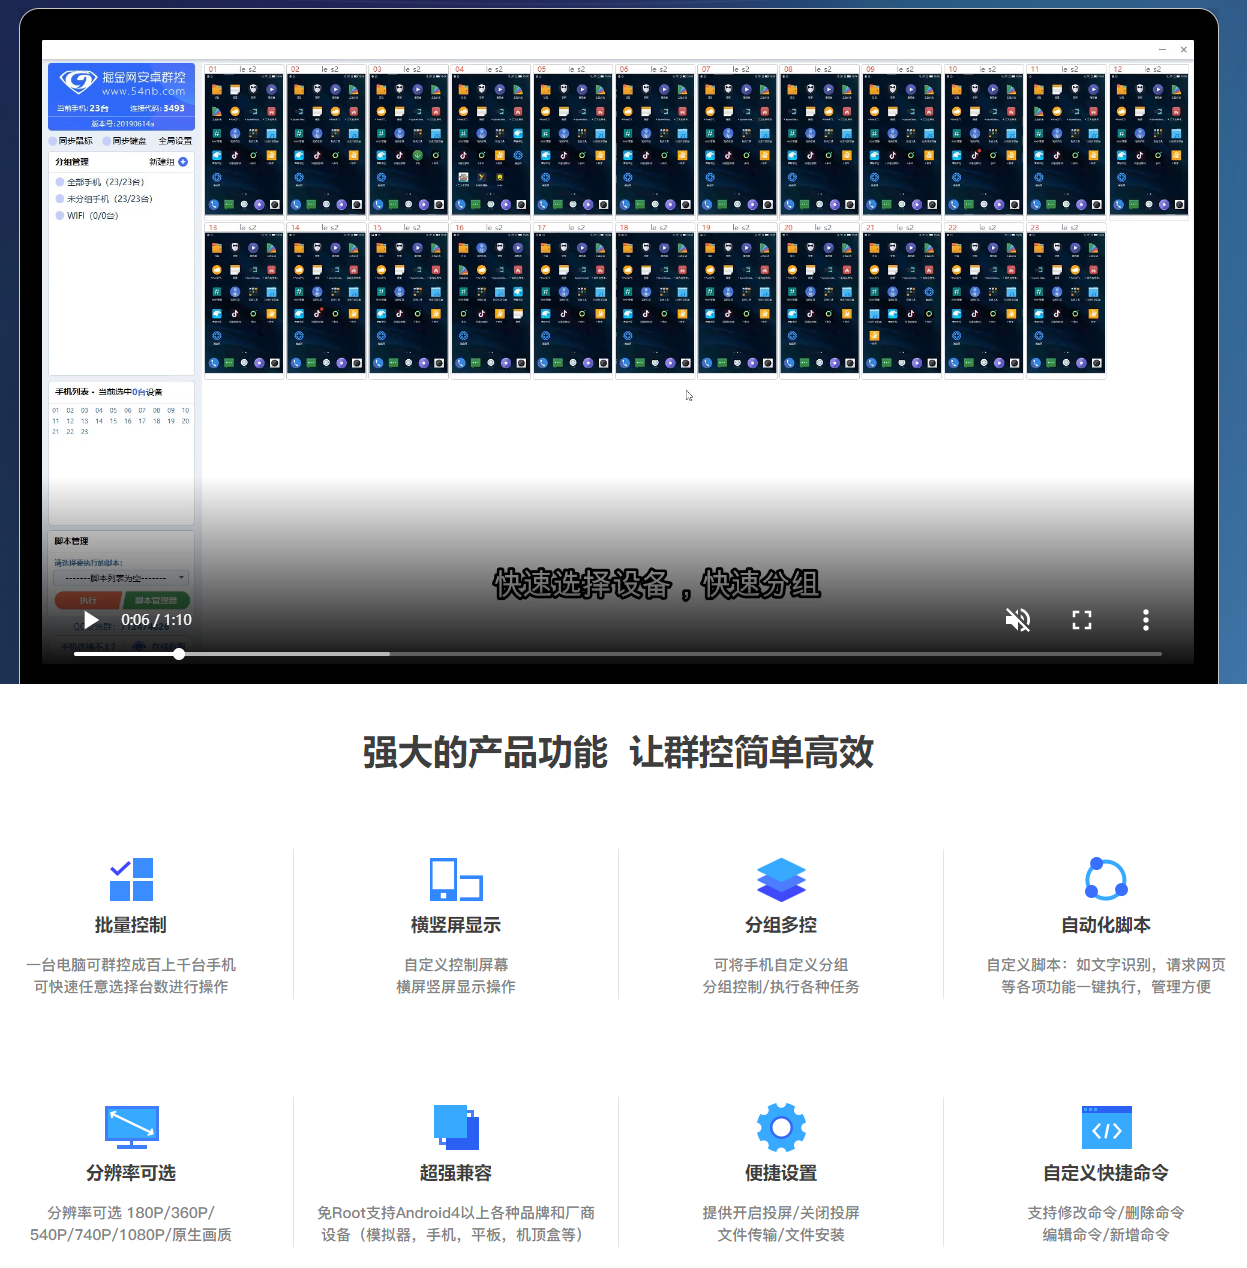1247x1268 pixels.
Task: Click the 掘金网安卓群控 shield logo
Action: pyautogui.click(x=78, y=81)
